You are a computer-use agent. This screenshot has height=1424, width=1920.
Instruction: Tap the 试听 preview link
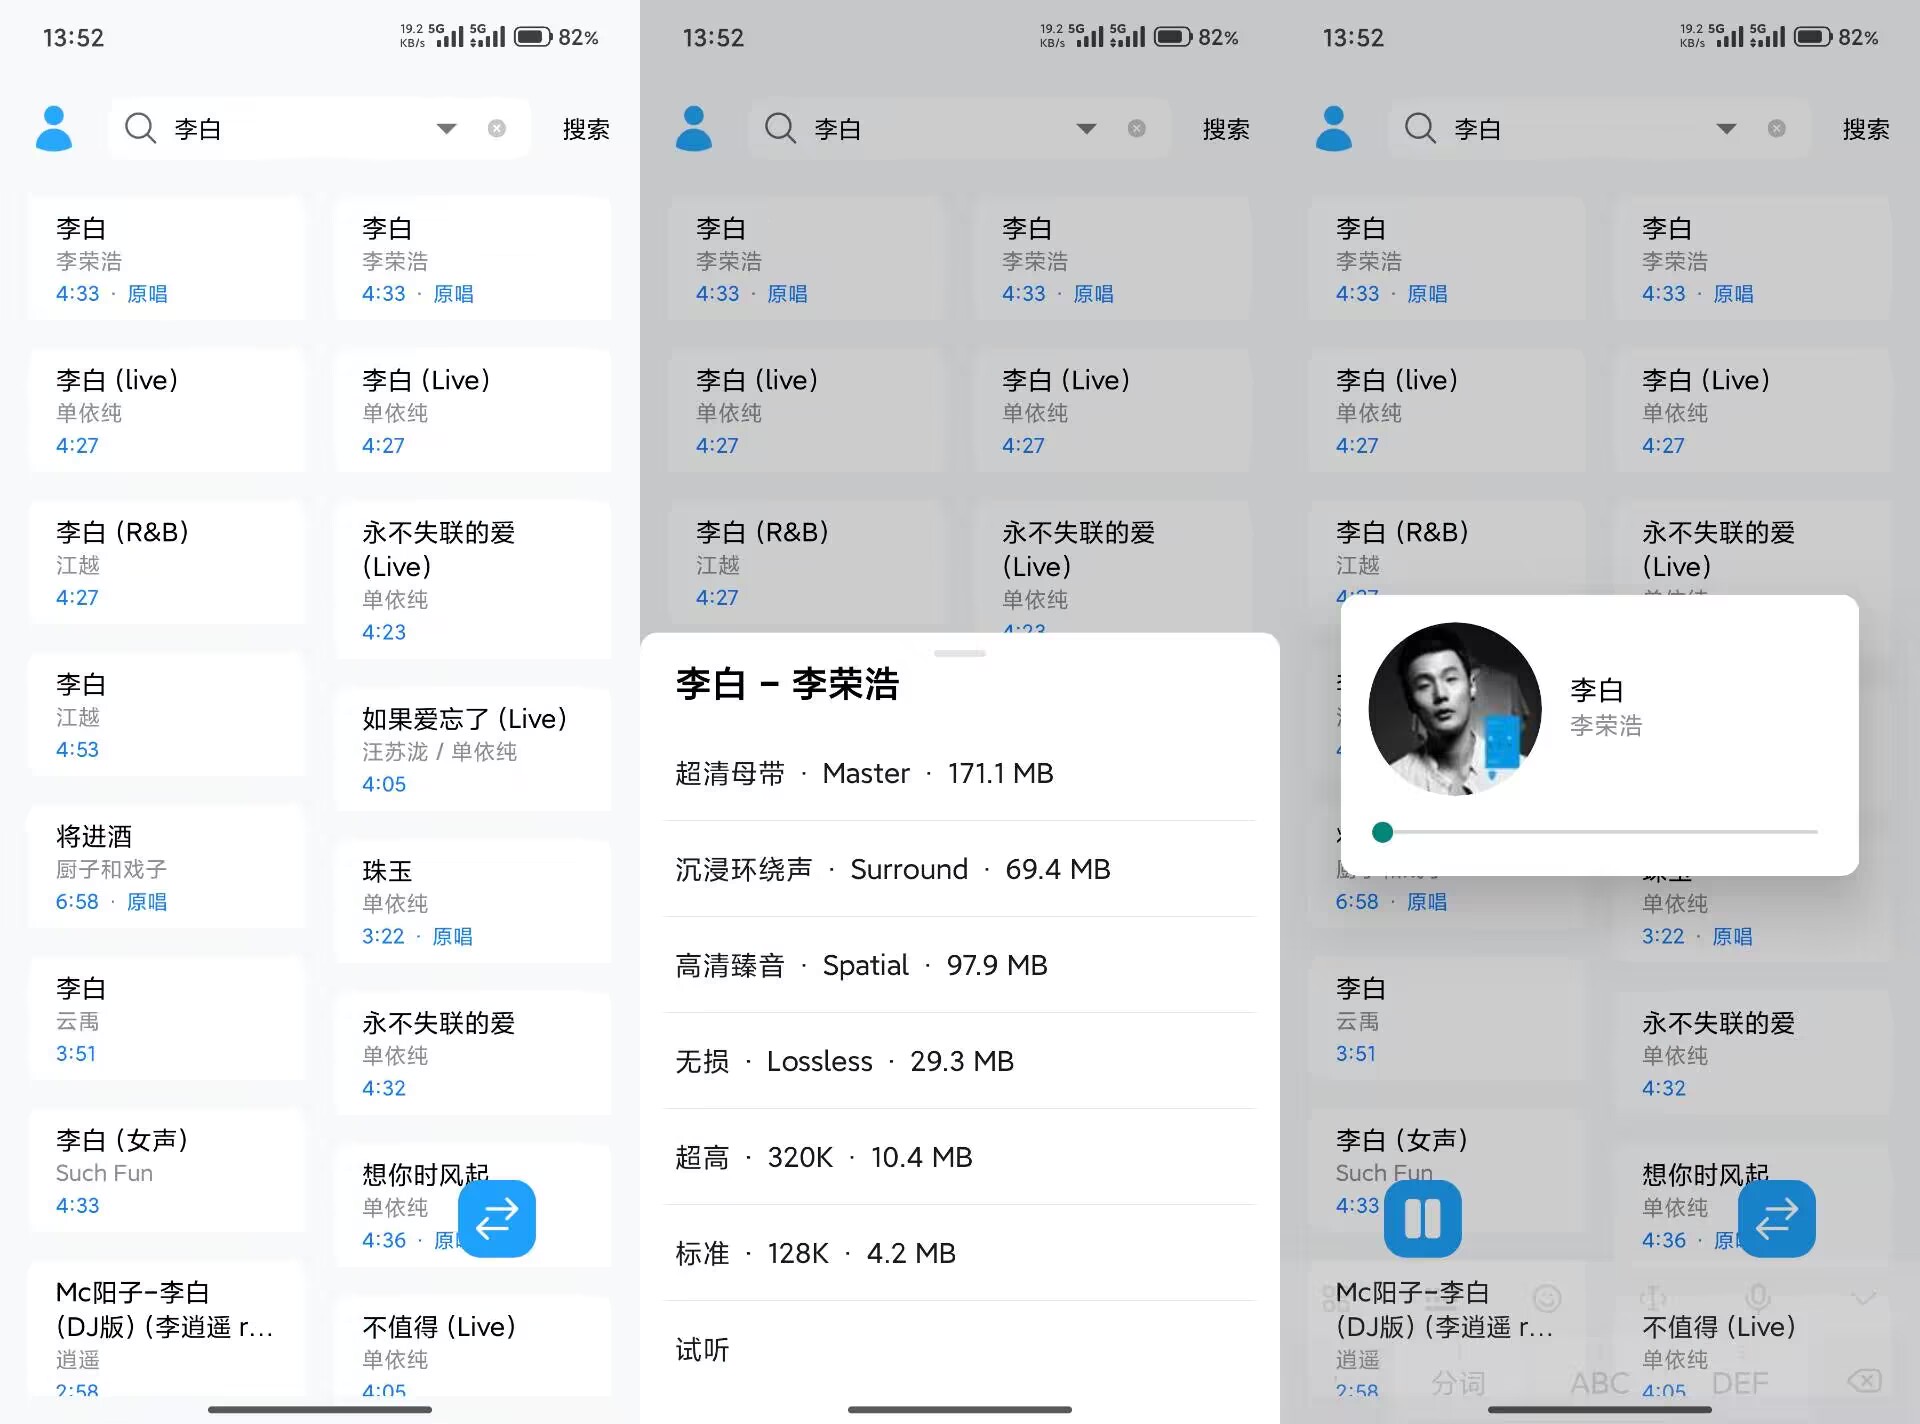703,1349
